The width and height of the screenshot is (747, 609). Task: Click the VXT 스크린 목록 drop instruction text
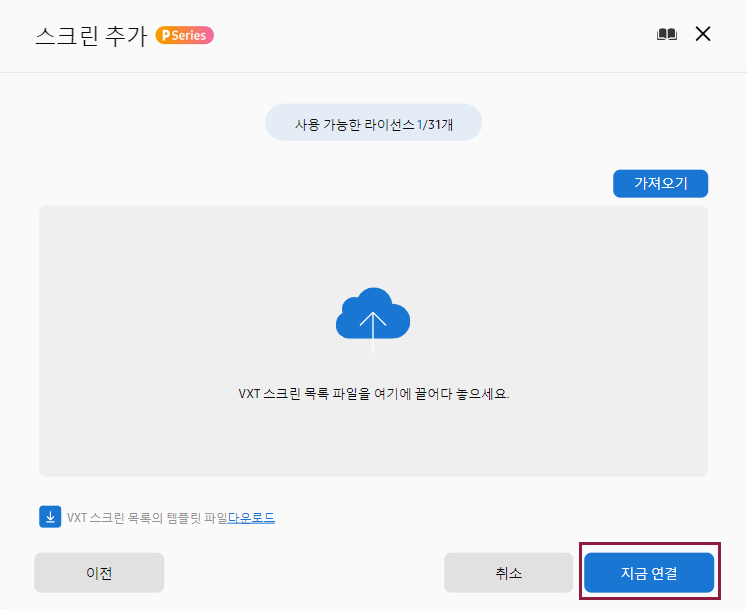click(x=374, y=394)
